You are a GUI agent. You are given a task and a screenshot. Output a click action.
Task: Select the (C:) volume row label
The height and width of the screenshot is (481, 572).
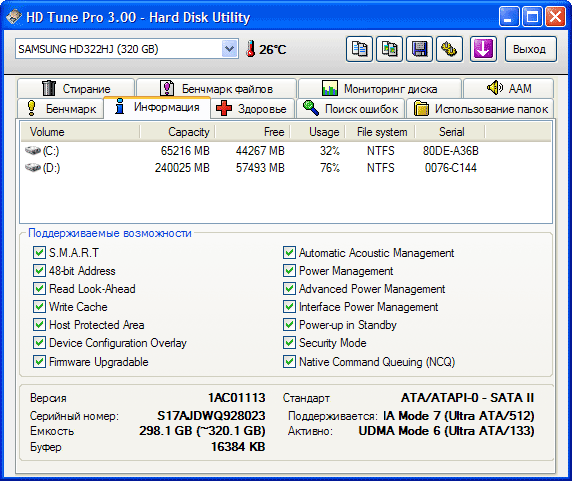[x=51, y=151]
